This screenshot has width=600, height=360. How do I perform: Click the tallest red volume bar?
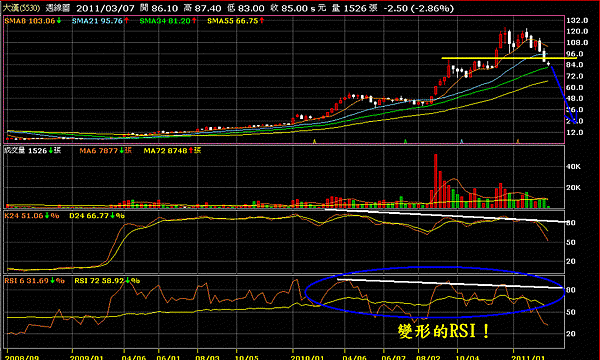pos(435,181)
